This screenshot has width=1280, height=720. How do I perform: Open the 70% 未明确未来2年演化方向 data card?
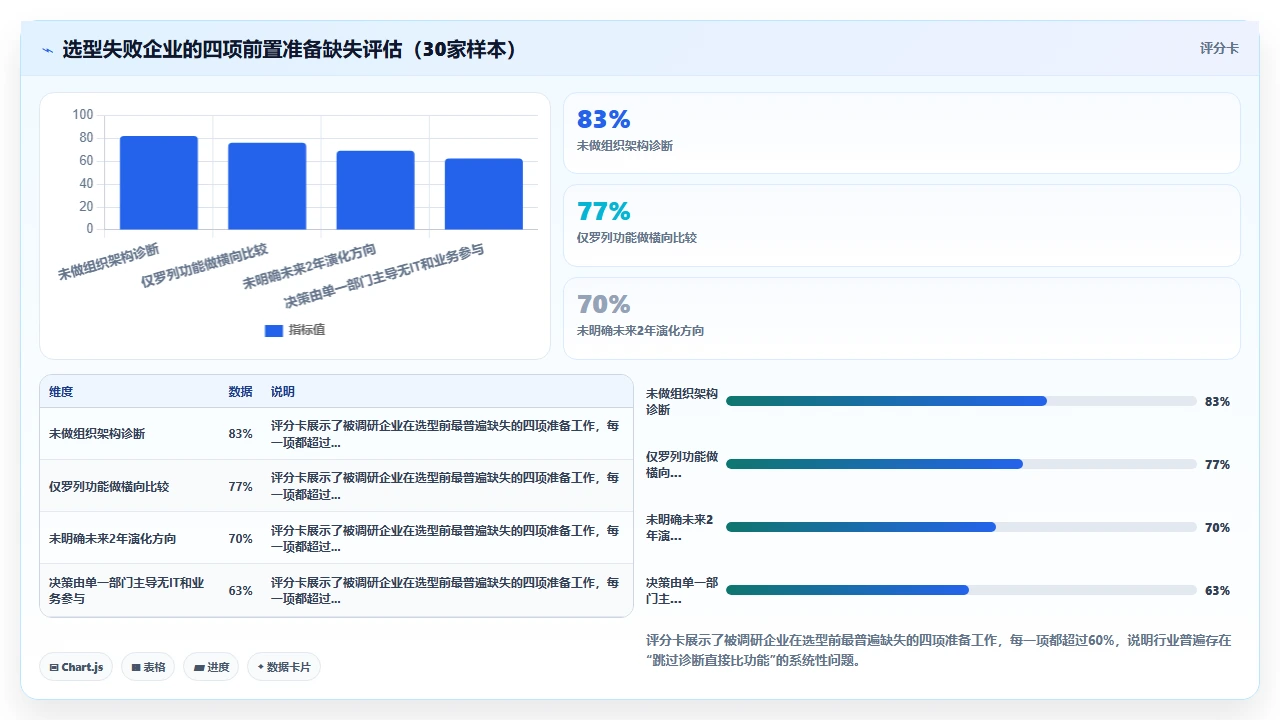[x=902, y=318]
